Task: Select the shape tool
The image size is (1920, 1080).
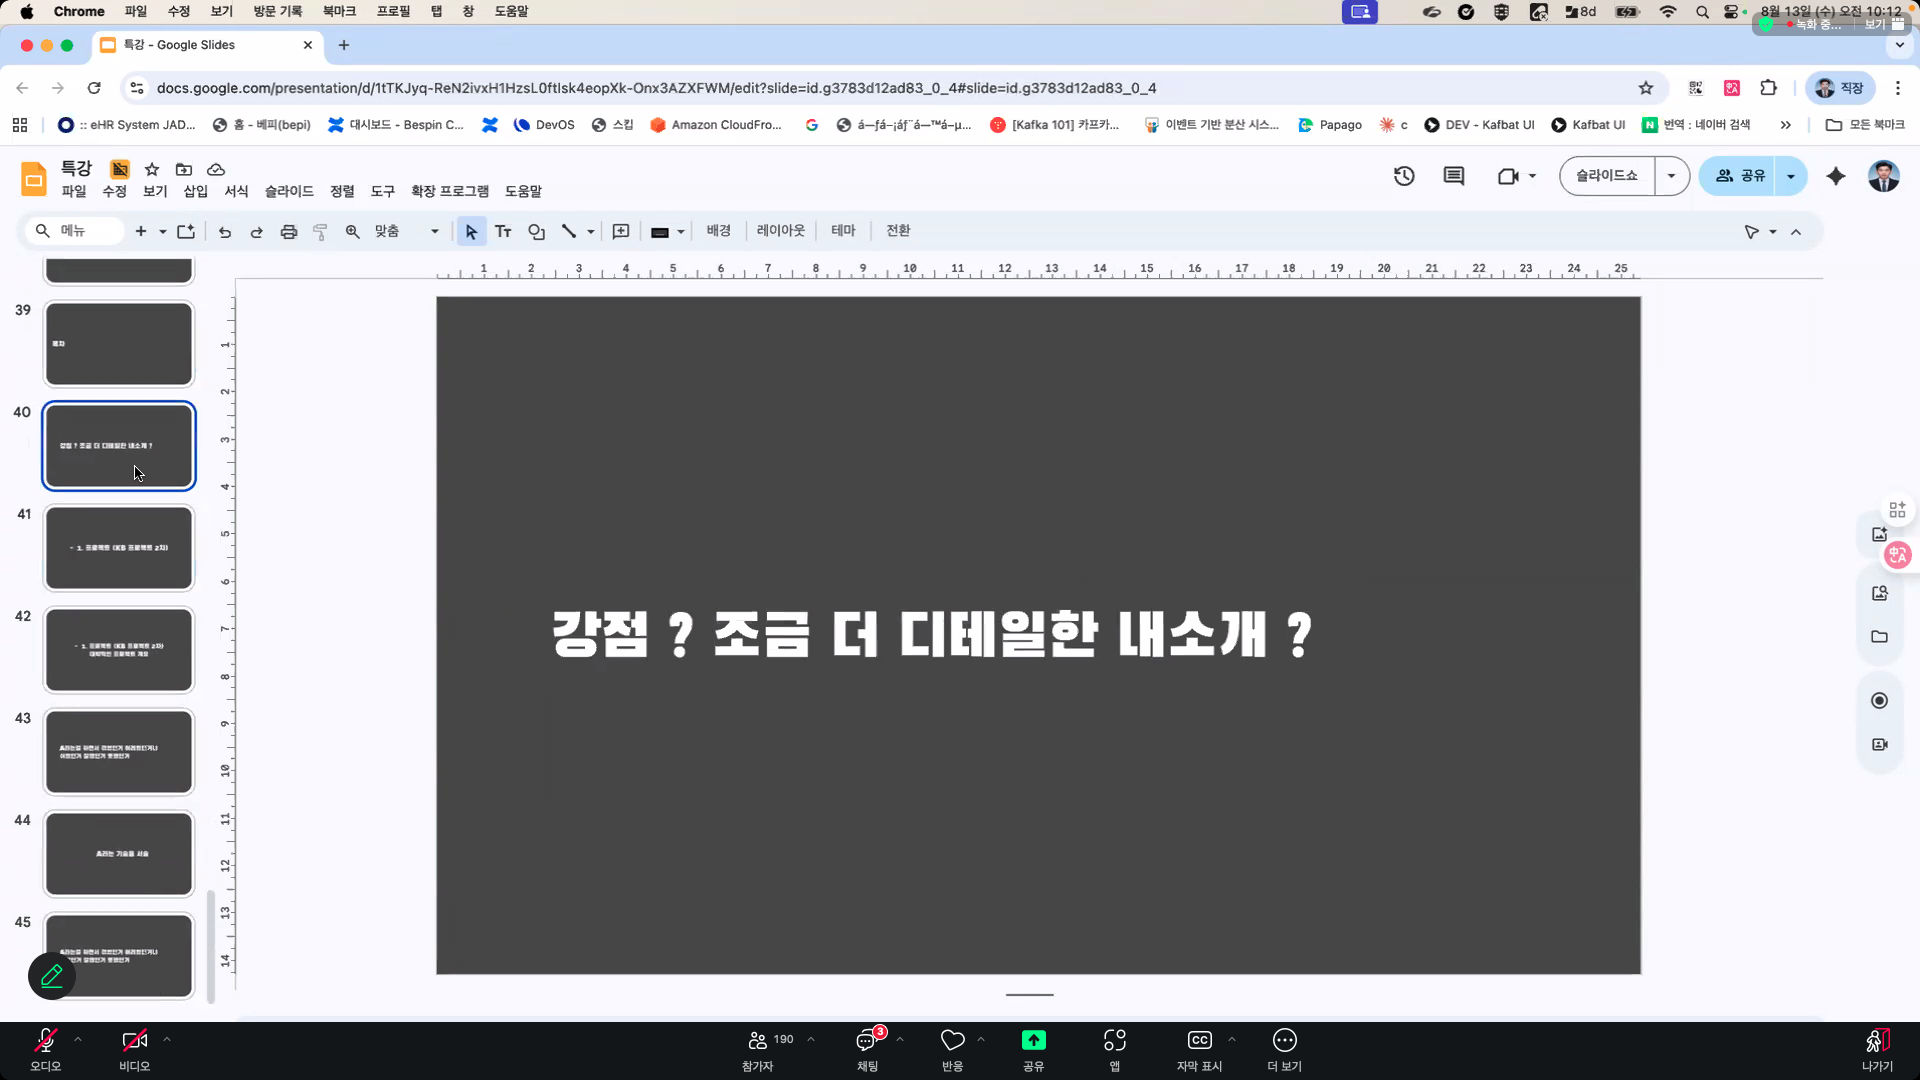Action: 537,232
